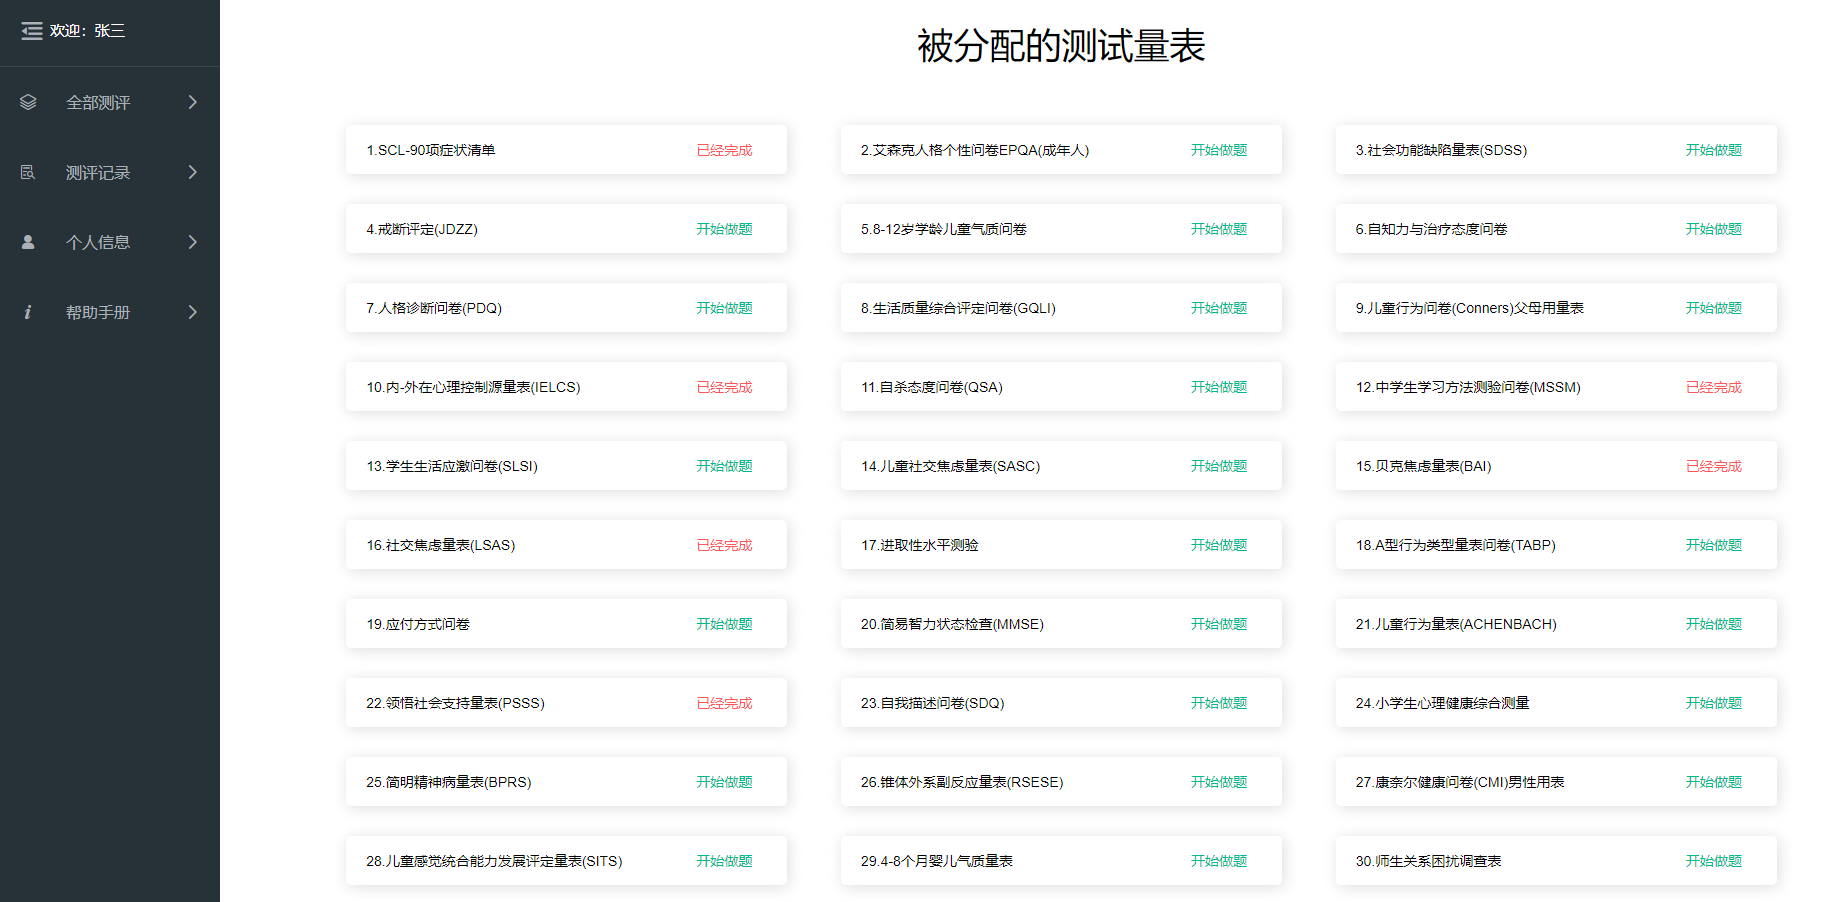The image size is (1841, 902).
Task: Select the 28.儿童感觉统合能力发展评定量表(SITS) title
Action: coord(494,861)
